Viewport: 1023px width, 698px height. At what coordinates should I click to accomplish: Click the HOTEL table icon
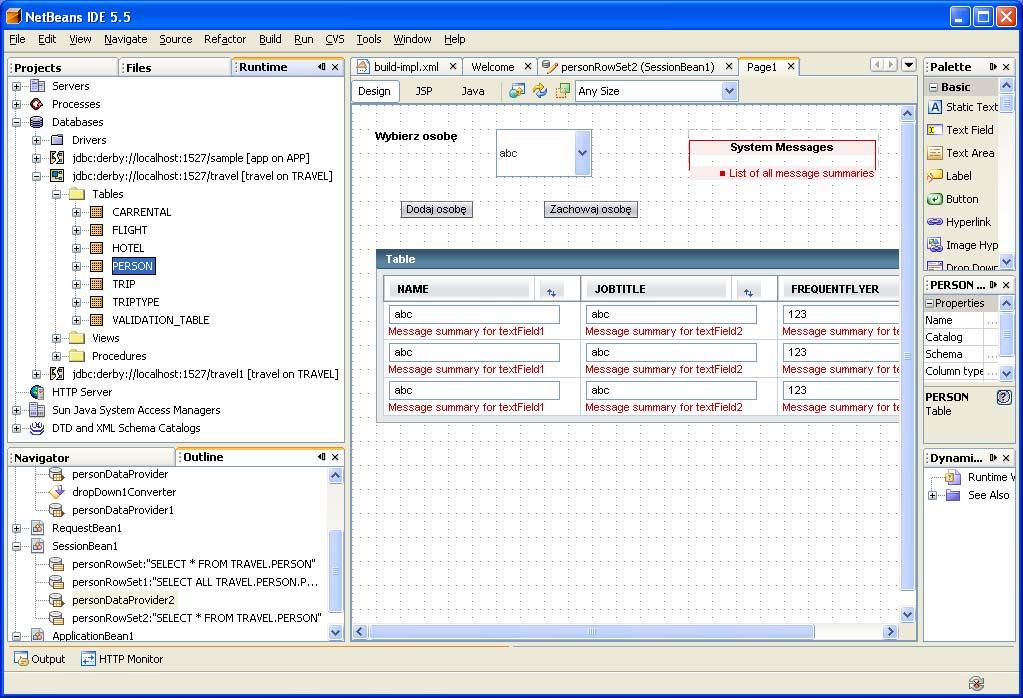(x=97, y=248)
